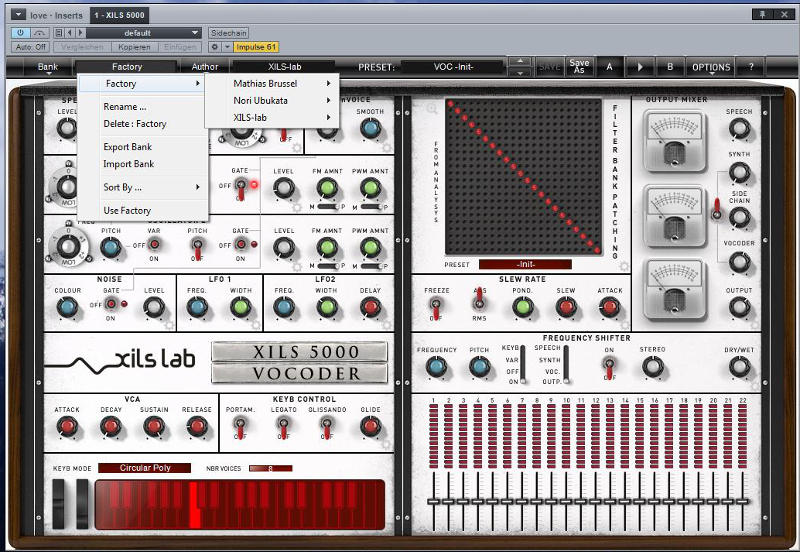Click the Kopieren button
The height and width of the screenshot is (552, 800).
tap(134, 47)
